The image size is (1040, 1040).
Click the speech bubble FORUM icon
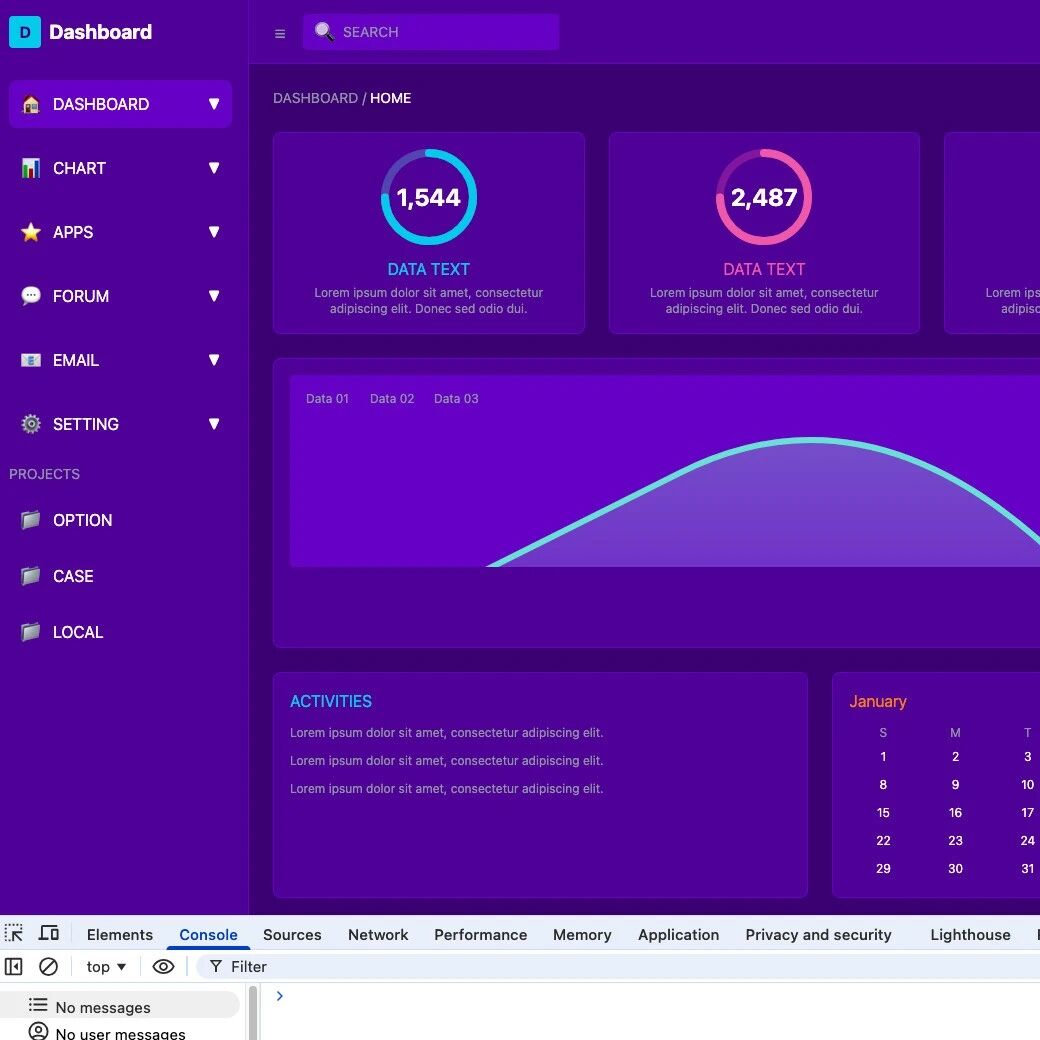[31, 296]
